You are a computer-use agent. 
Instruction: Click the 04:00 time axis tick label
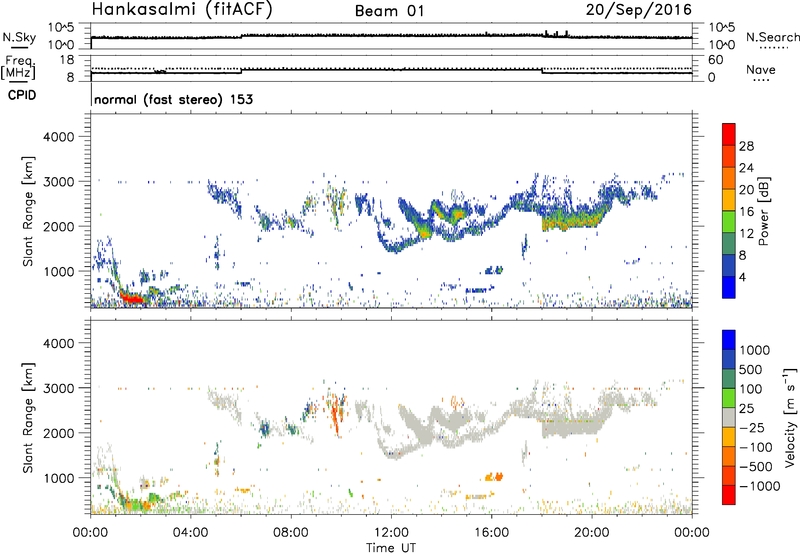(191, 533)
